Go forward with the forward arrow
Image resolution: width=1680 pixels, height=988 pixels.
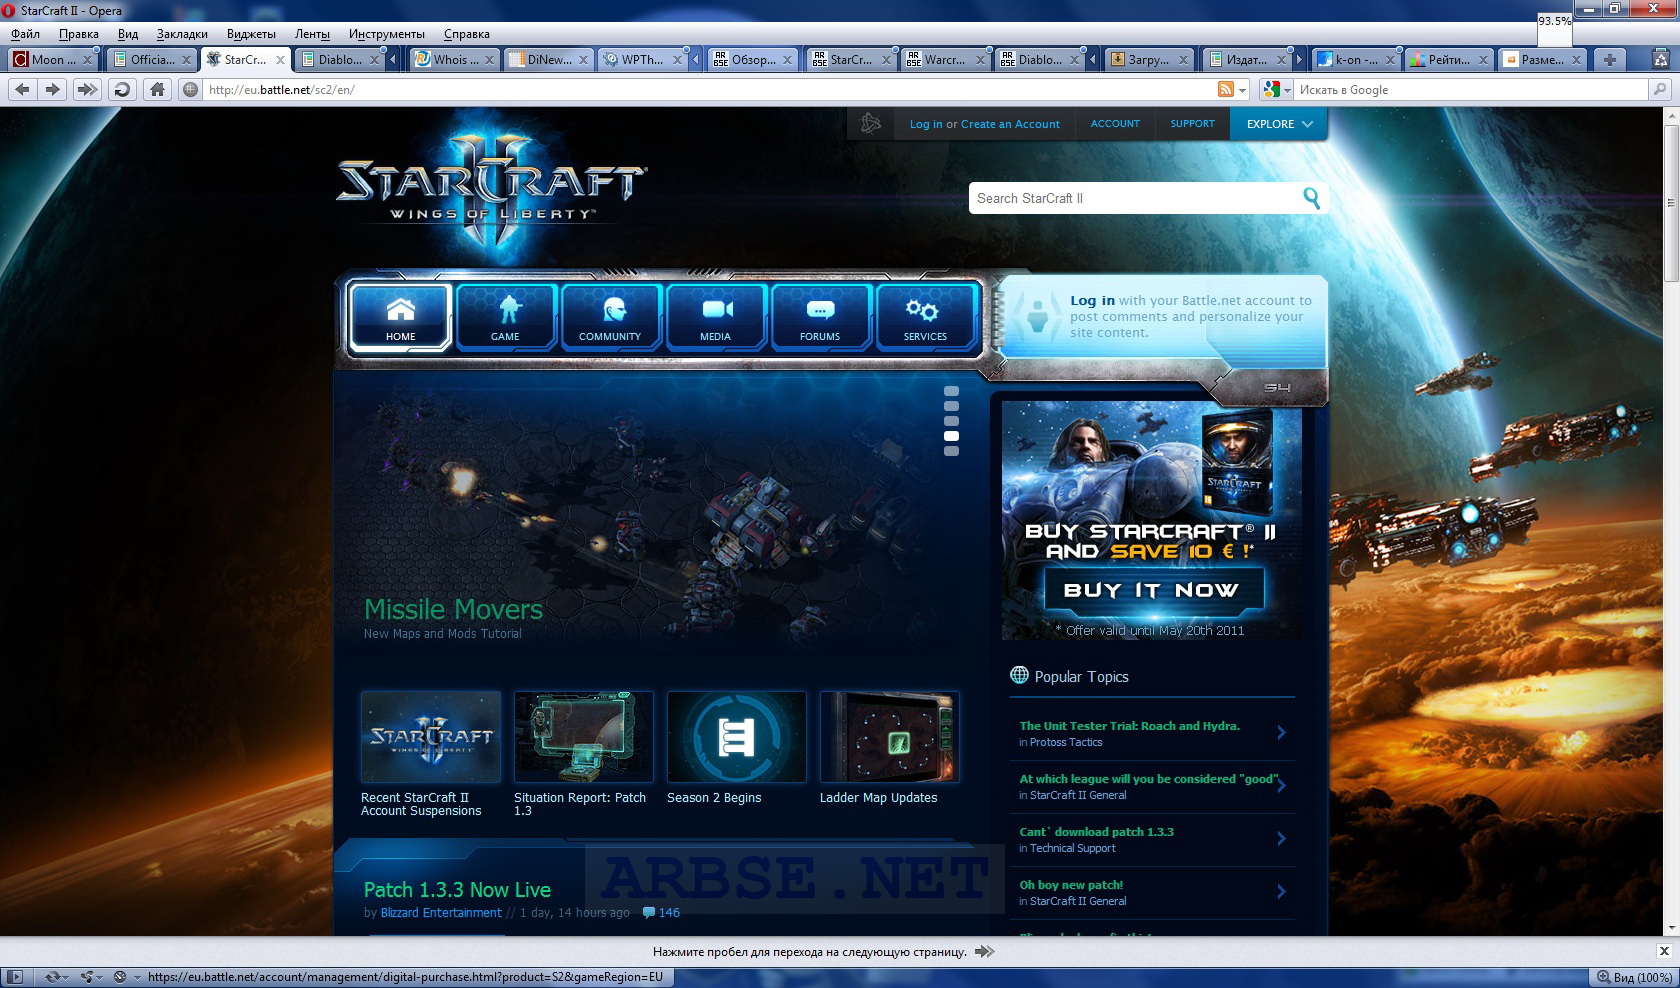(x=53, y=89)
